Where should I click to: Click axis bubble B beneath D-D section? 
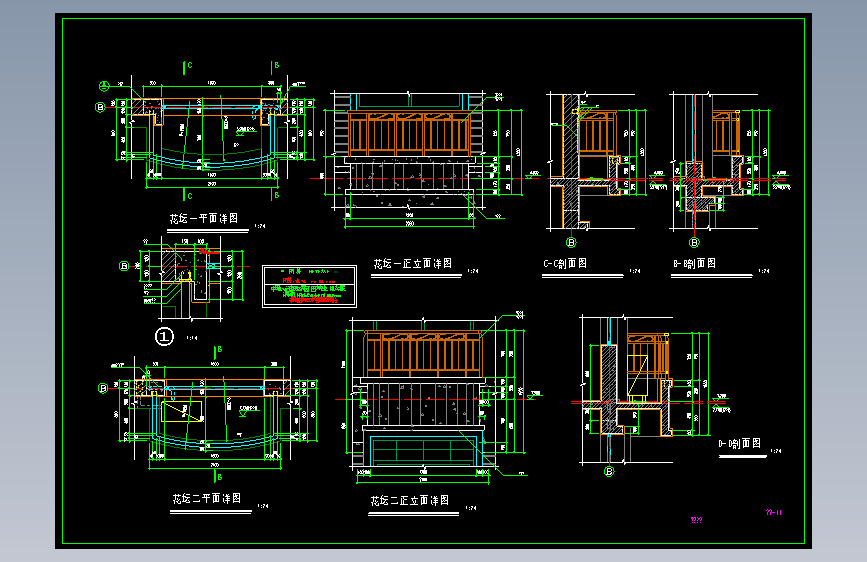609,471
